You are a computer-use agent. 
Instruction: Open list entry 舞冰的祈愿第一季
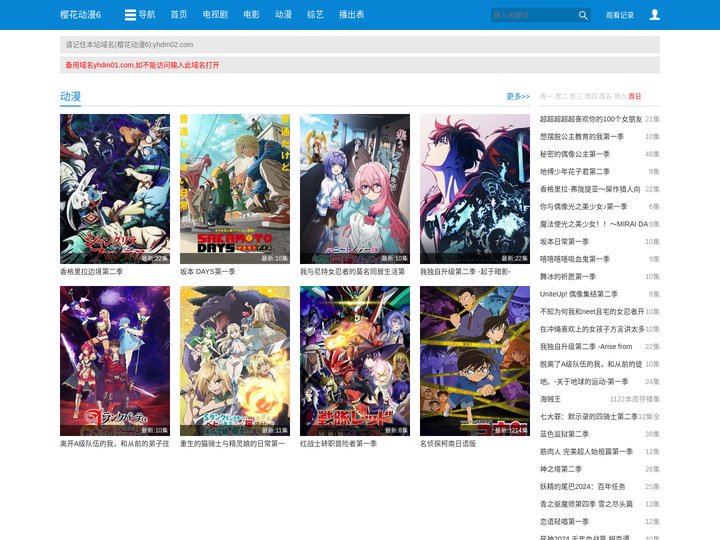click(x=568, y=276)
